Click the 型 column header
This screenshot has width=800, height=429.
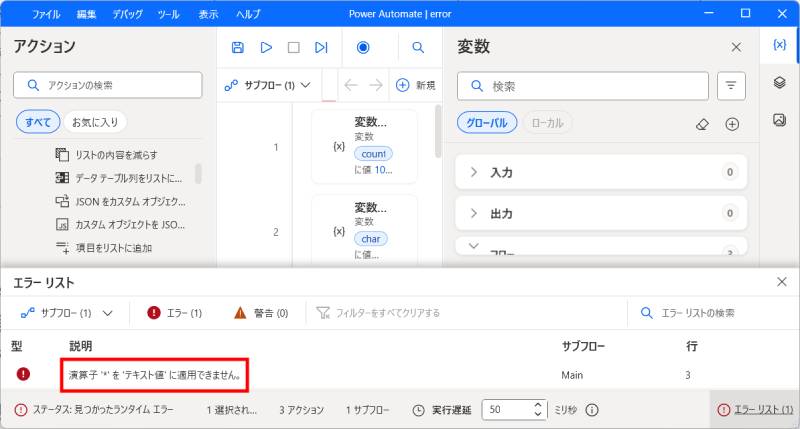17,346
